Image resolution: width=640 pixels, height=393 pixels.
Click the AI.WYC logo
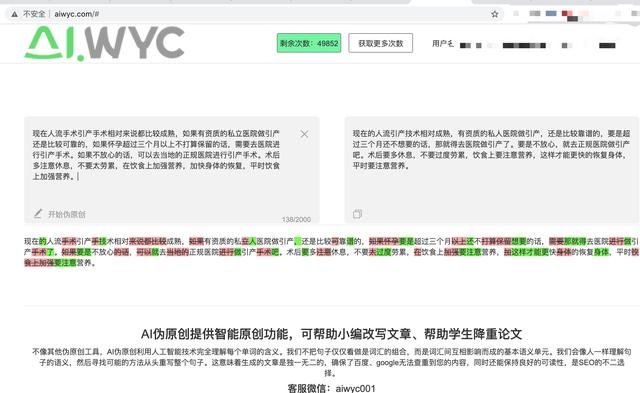pyautogui.click(x=104, y=44)
